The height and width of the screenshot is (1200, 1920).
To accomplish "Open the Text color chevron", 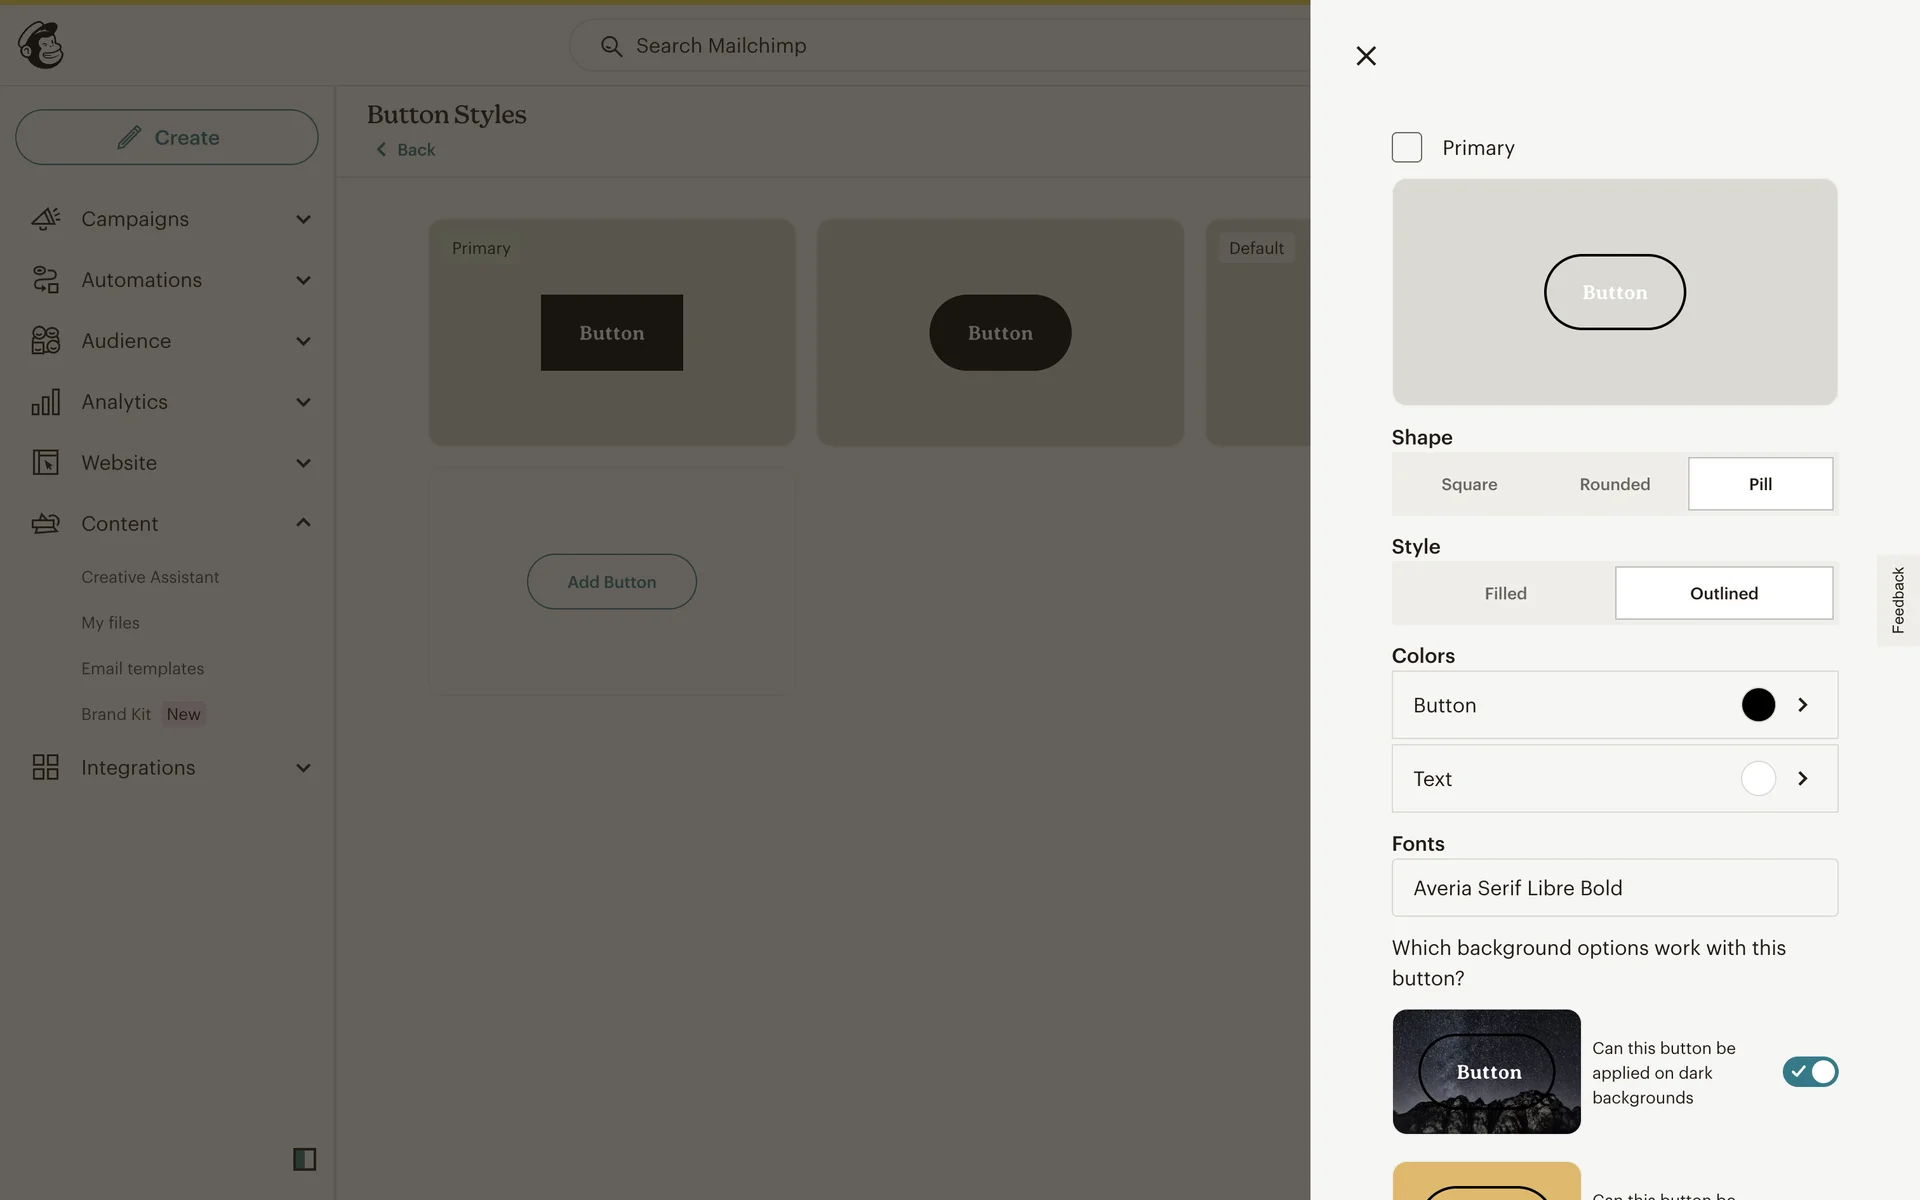I will pos(1802,778).
